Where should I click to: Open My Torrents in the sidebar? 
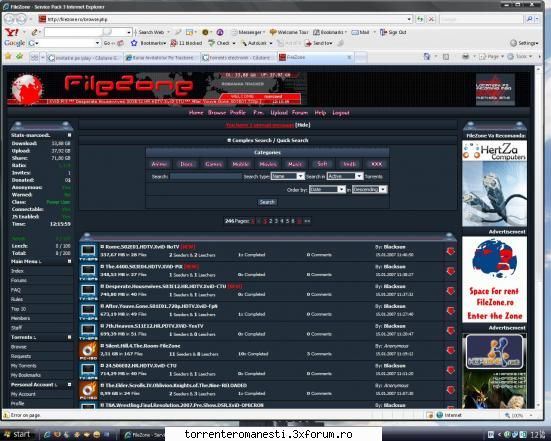click(24, 366)
